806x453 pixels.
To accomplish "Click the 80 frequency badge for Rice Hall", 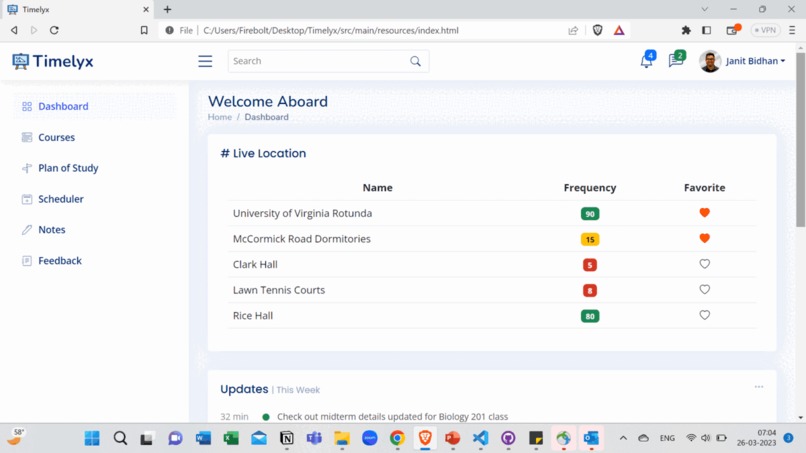I will point(590,316).
